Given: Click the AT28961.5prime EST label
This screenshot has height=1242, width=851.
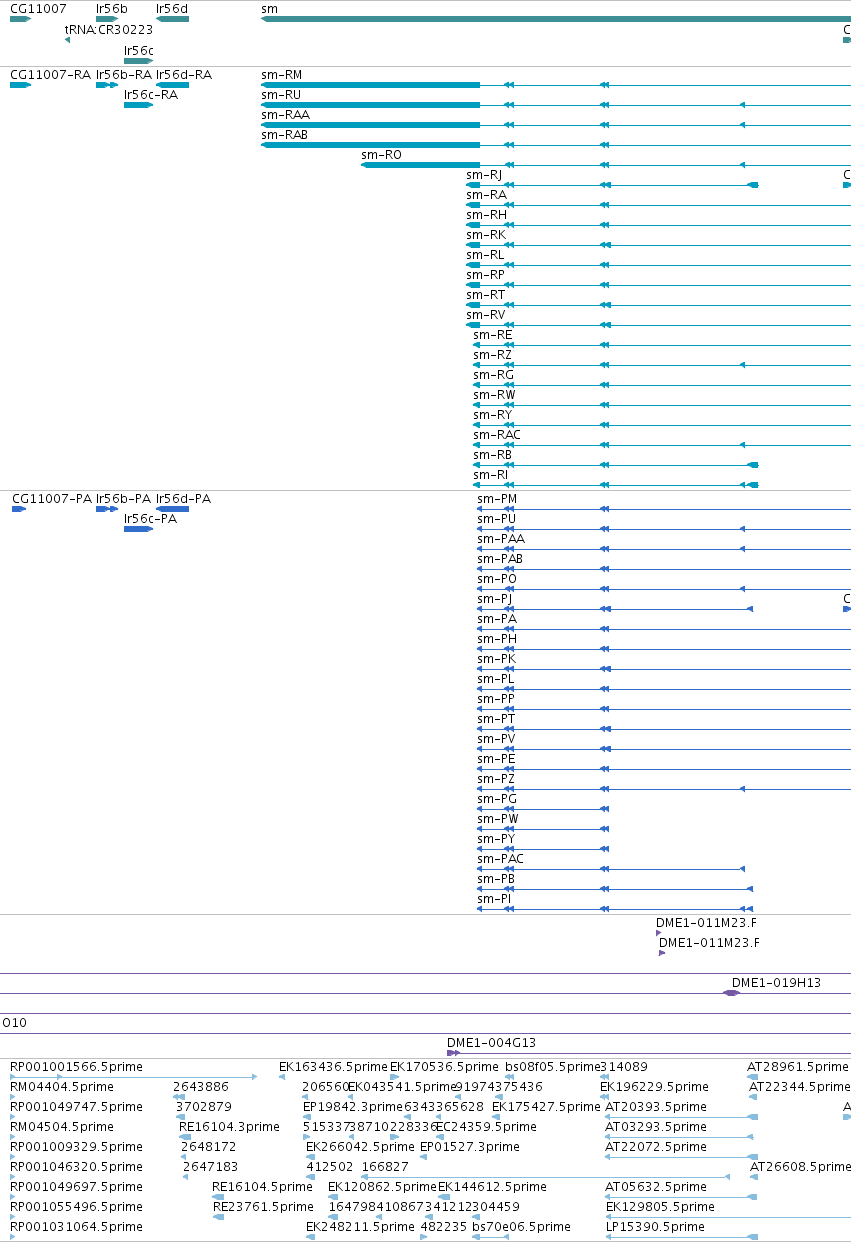Looking at the screenshot, I should click(798, 1067).
